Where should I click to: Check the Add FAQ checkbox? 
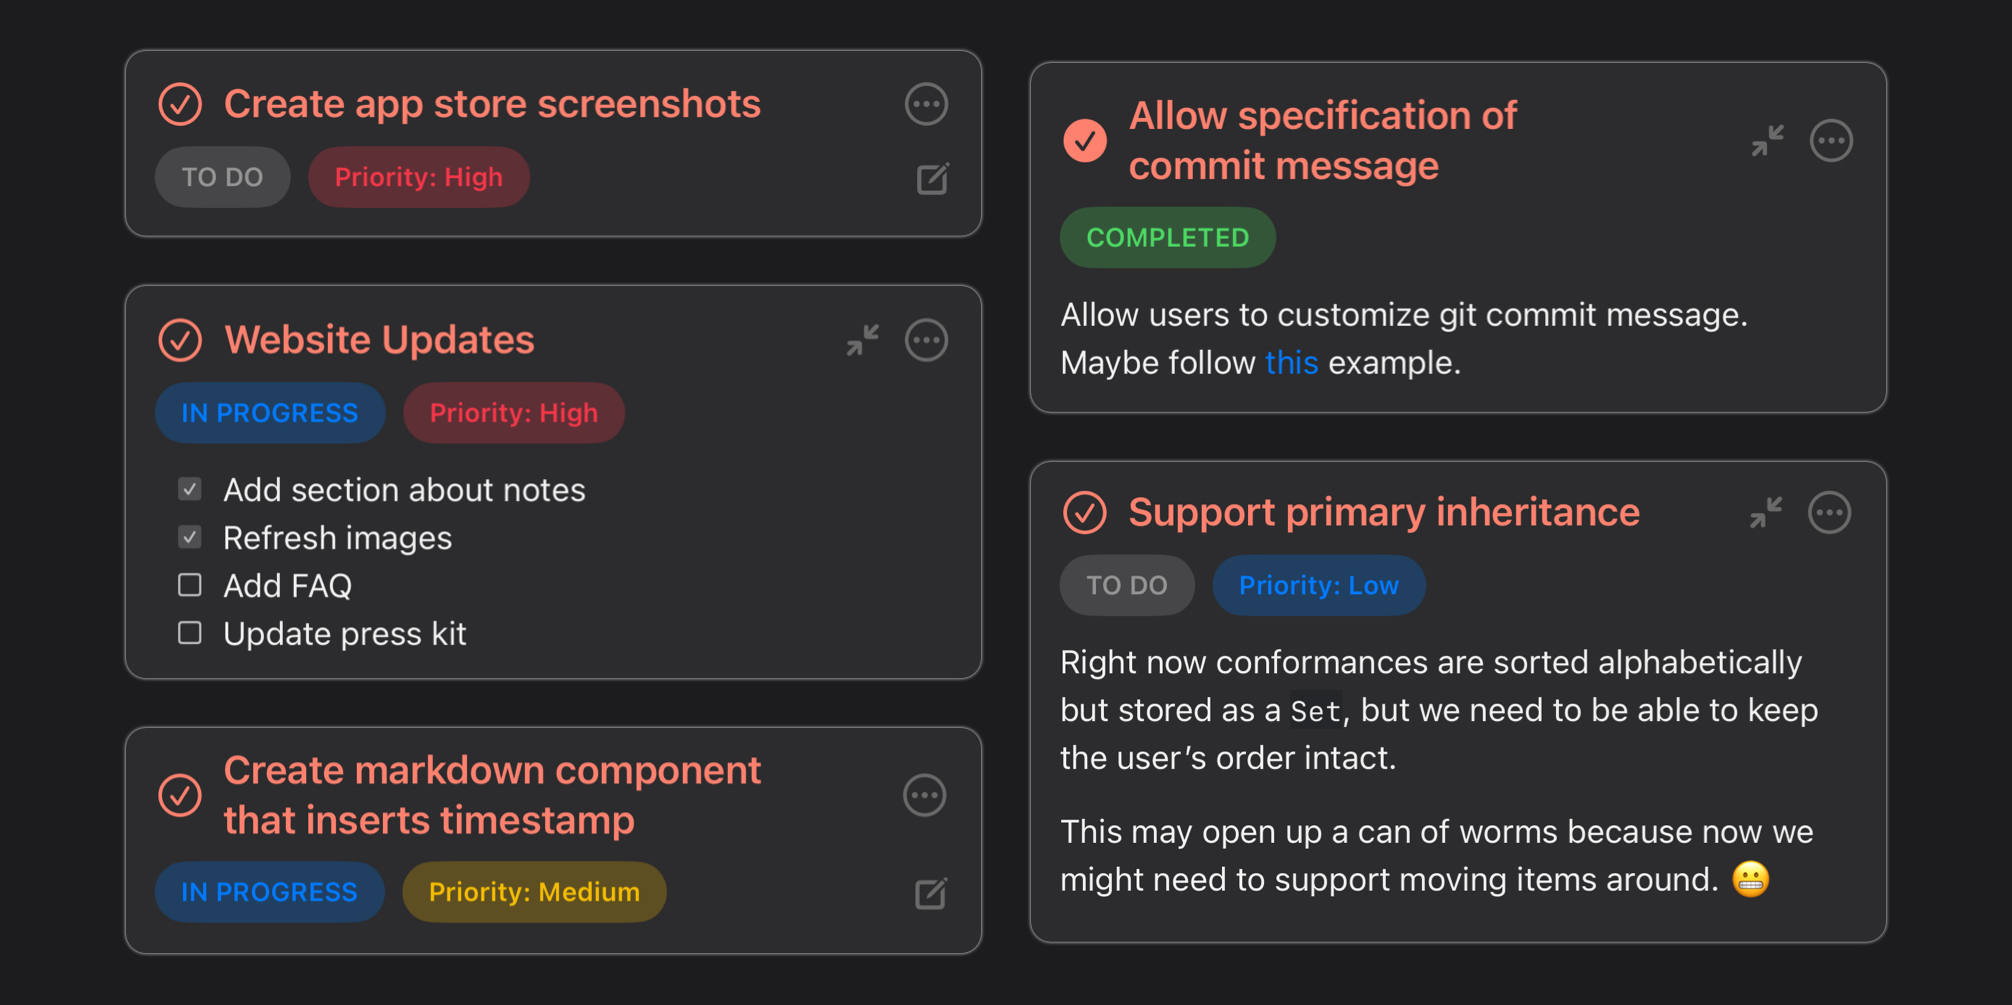click(x=189, y=585)
